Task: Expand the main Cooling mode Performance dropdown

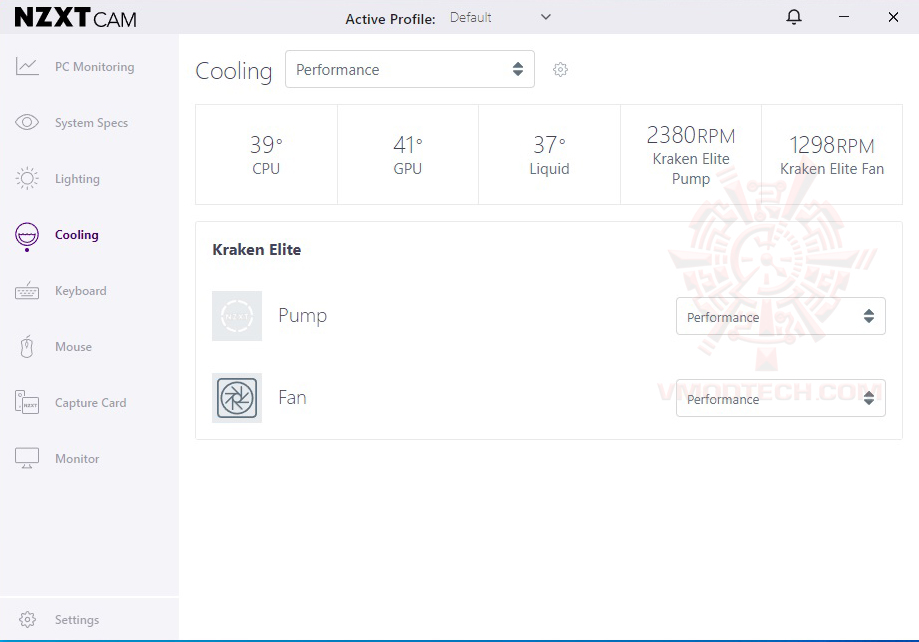Action: 410,69
